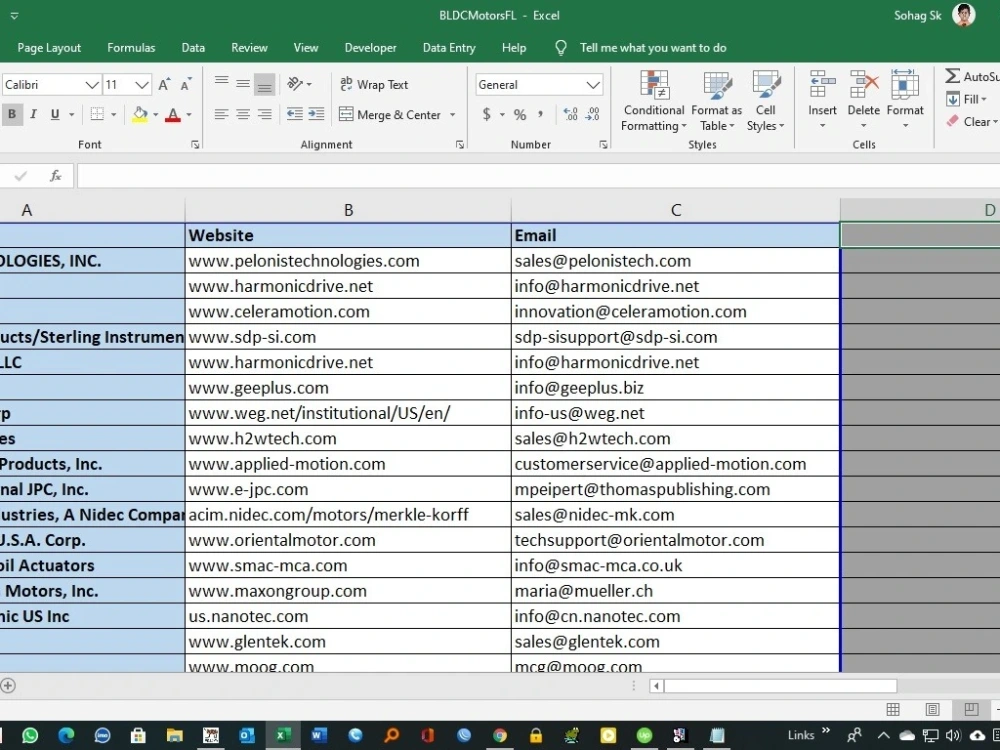1000x750 pixels.
Task: Open Merge & Center dropdown arrow
Action: 453,115
